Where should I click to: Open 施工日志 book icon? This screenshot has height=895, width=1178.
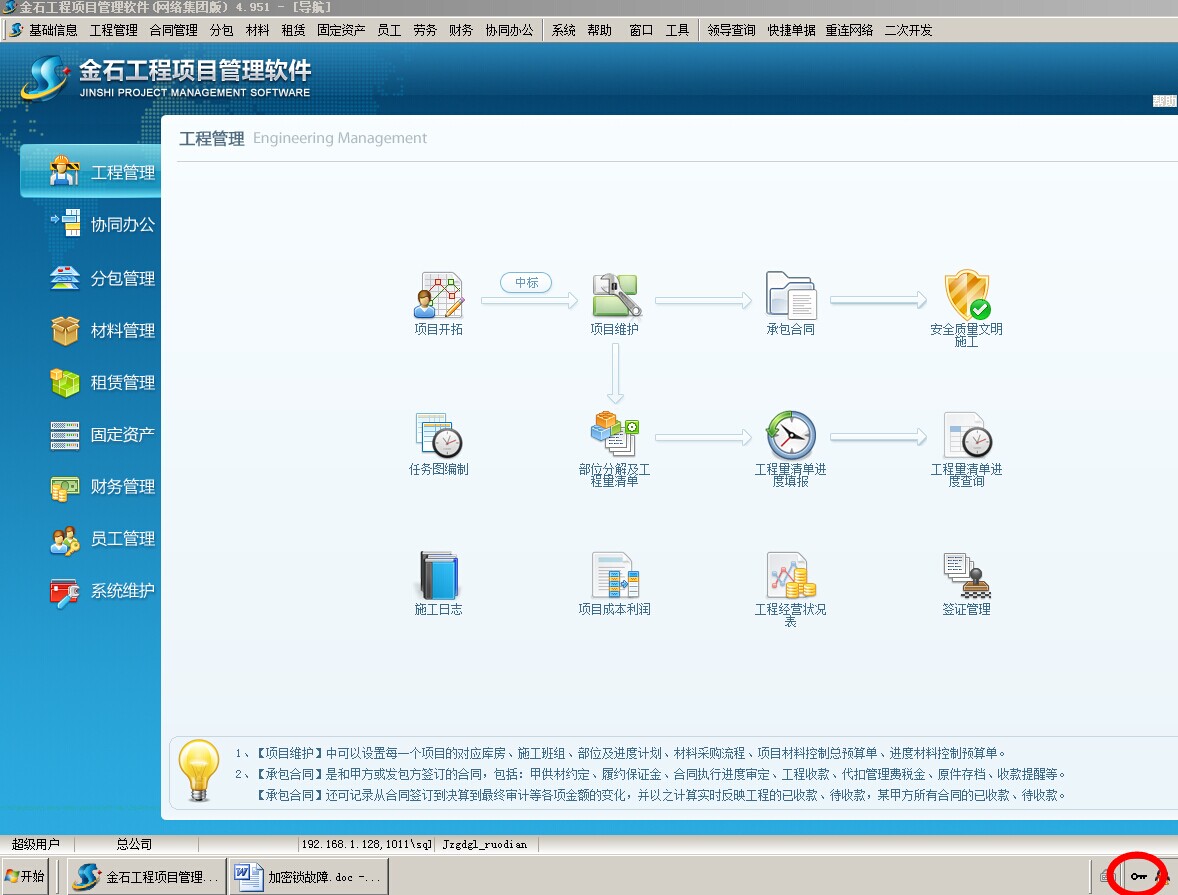pos(438,576)
